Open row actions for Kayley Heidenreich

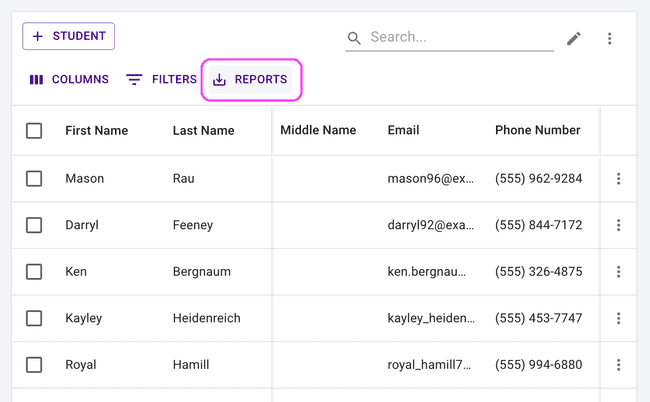click(618, 318)
